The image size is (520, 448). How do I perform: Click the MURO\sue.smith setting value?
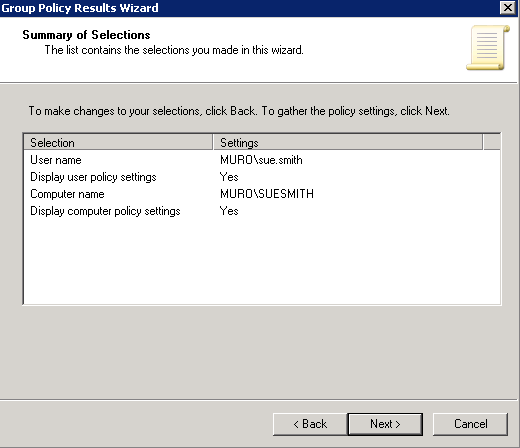pyautogui.click(x=261, y=160)
